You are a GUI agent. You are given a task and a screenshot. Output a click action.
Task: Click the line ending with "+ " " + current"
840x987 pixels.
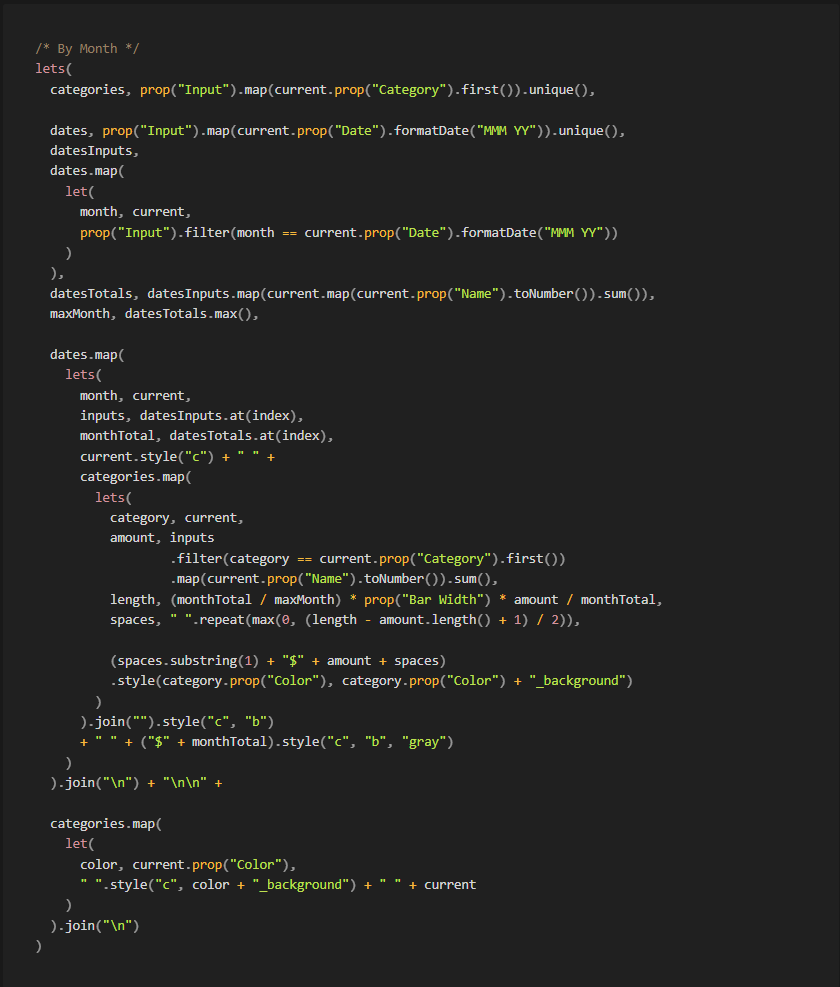(x=278, y=884)
